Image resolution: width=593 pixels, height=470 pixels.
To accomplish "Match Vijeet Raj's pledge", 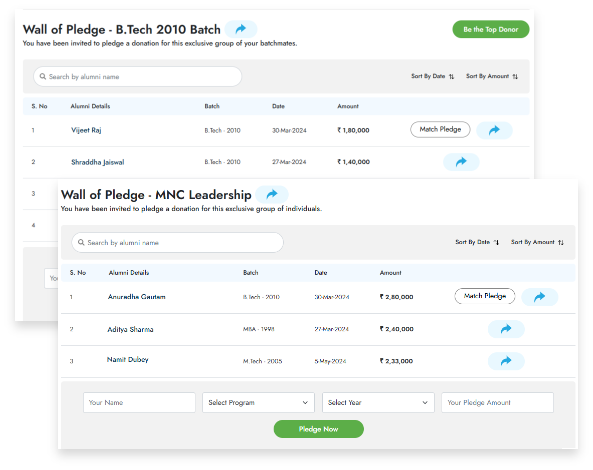I will pos(440,129).
